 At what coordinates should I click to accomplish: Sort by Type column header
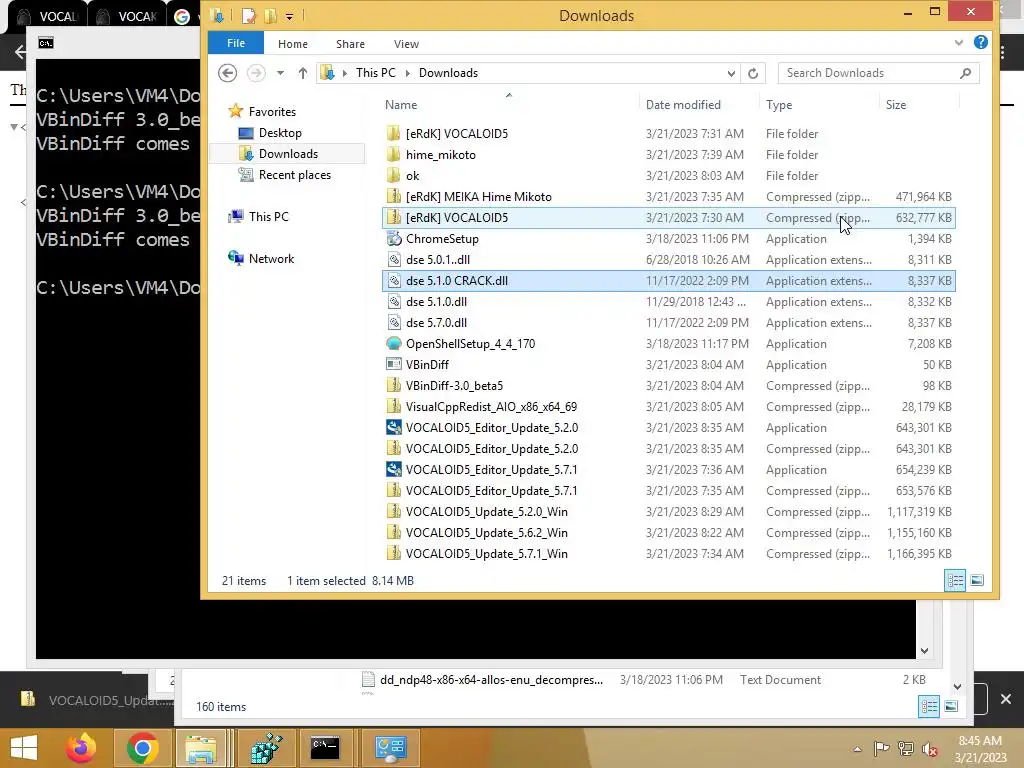(x=779, y=104)
